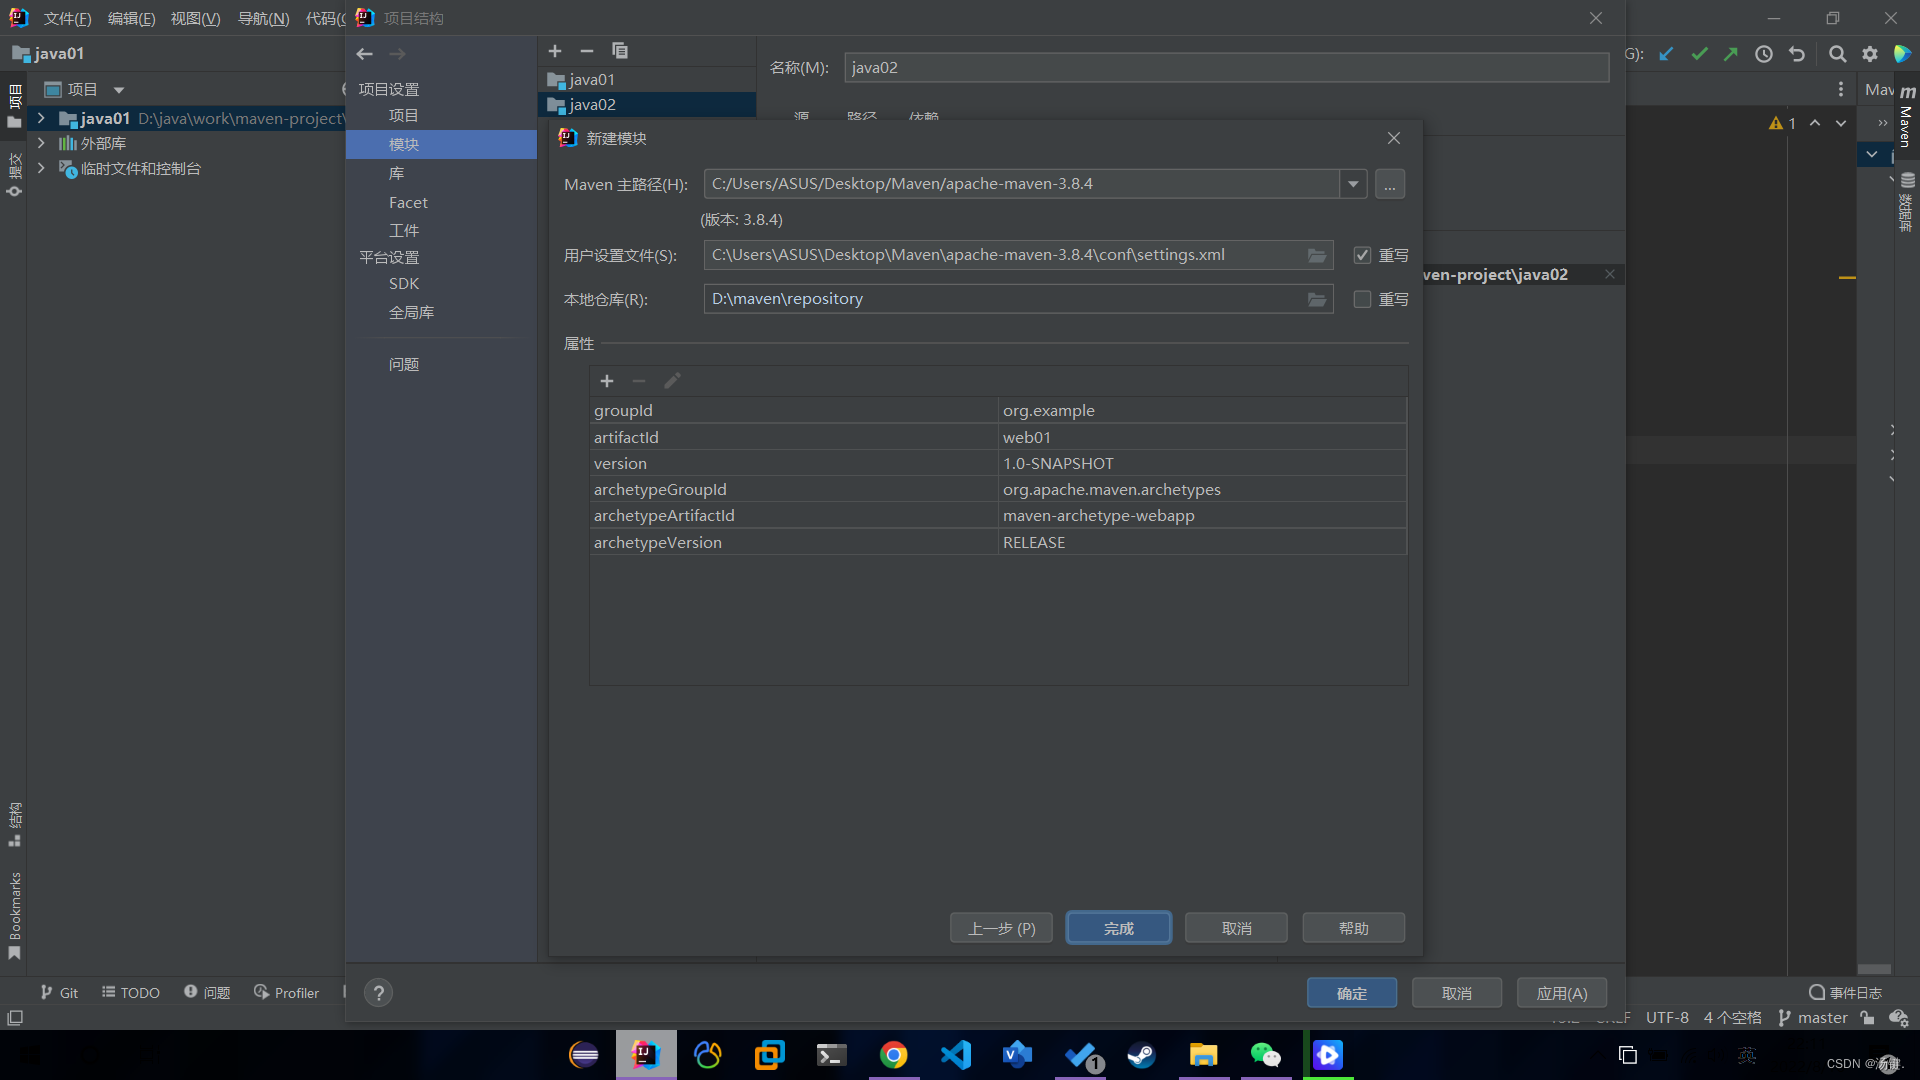This screenshot has height=1080, width=1920.
Task: Click the Previous (上一步) button
Action: (x=1001, y=928)
